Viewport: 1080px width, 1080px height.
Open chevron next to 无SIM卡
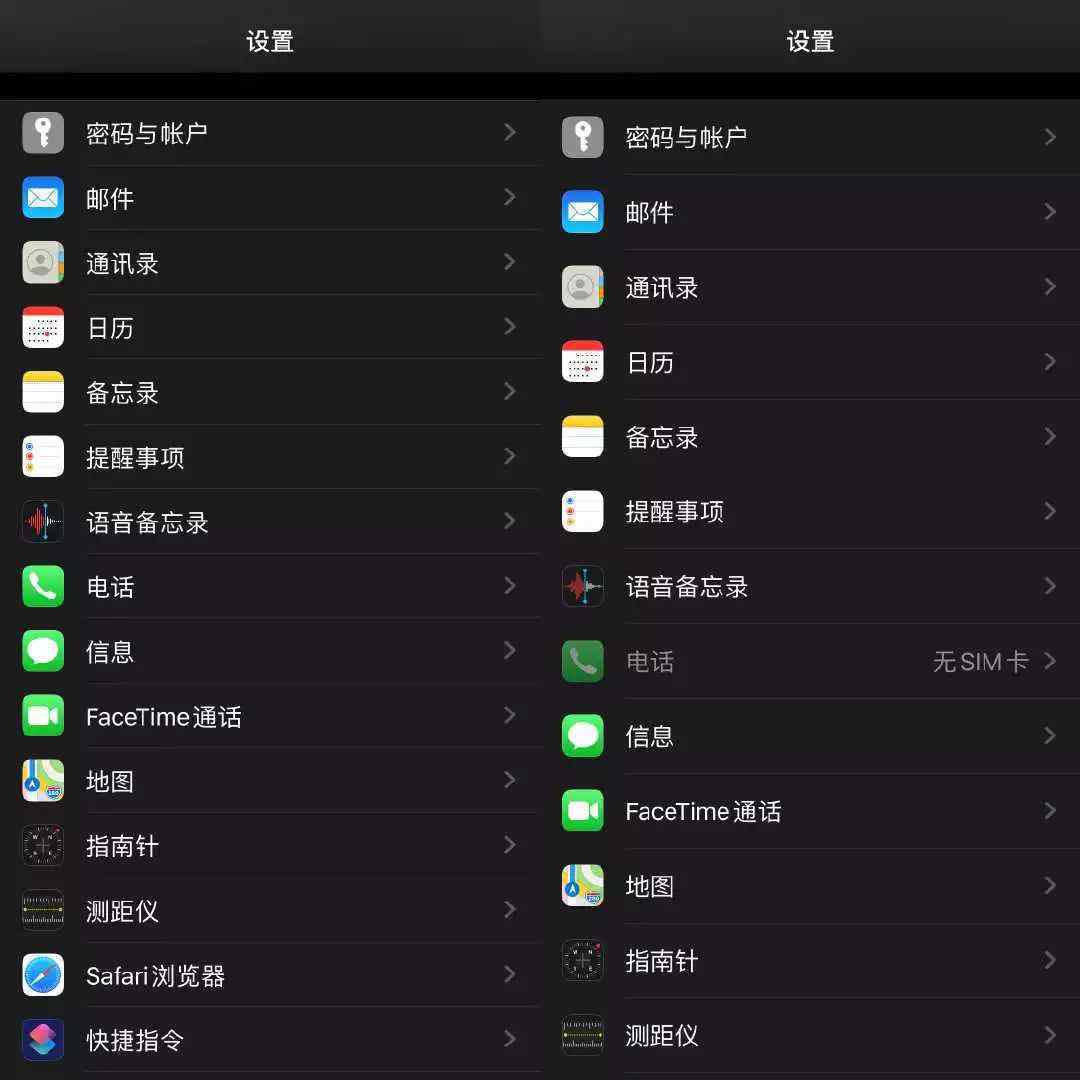pos(1050,661)
